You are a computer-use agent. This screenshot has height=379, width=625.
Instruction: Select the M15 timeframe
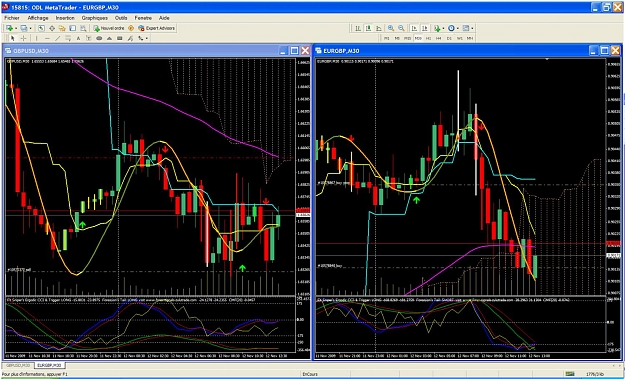pos(407,38)
